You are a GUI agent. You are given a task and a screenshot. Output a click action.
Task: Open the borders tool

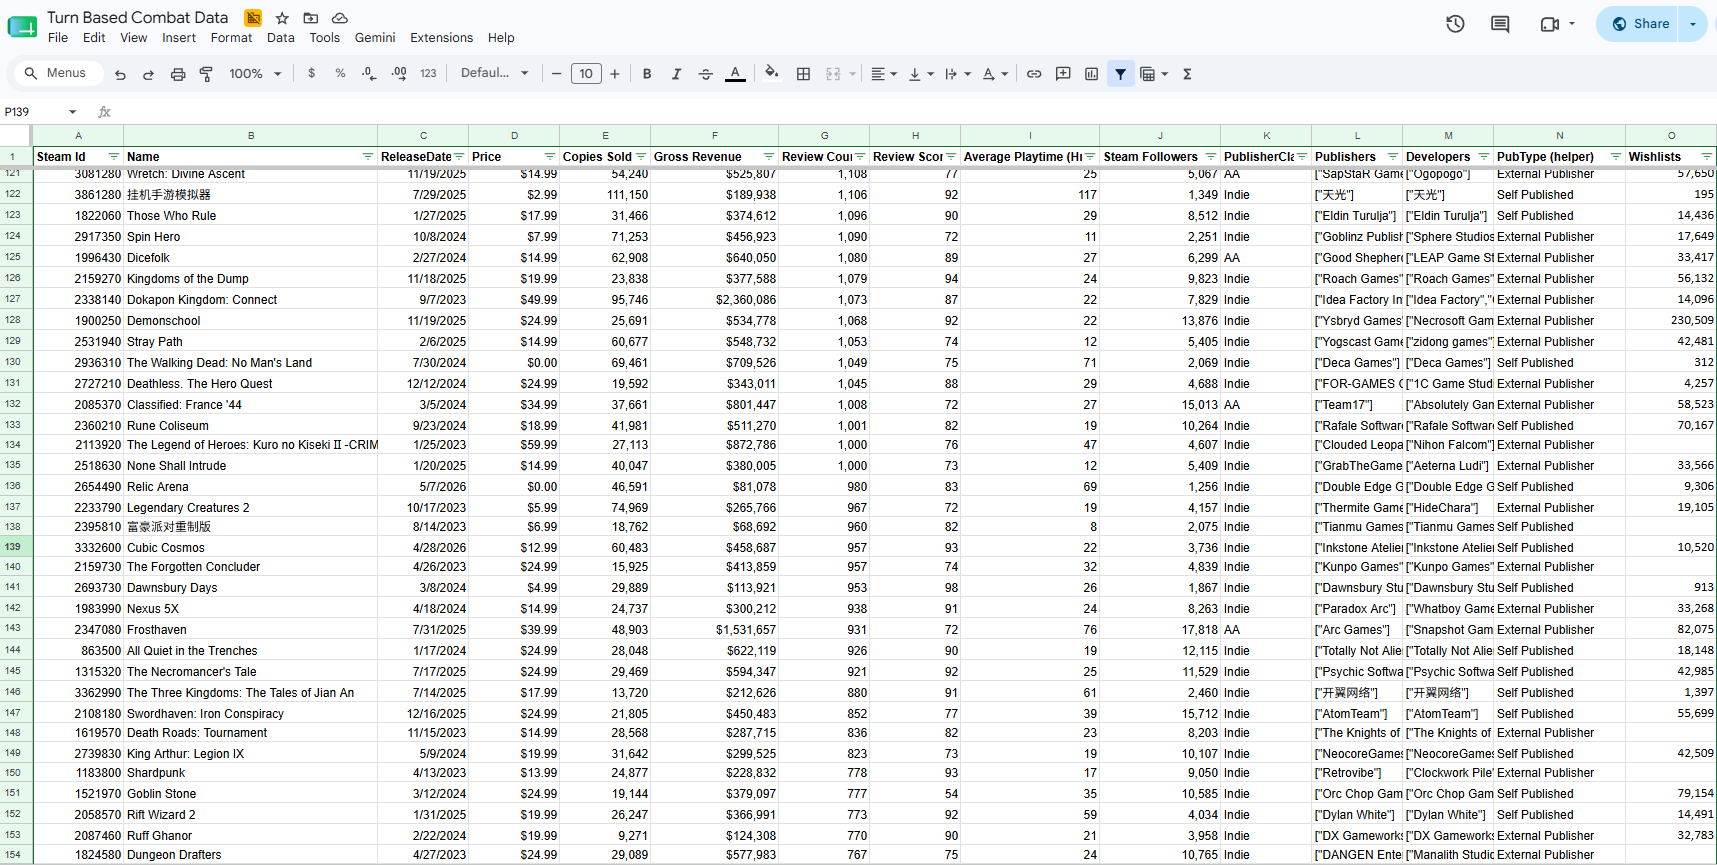(x=803, y=74)
